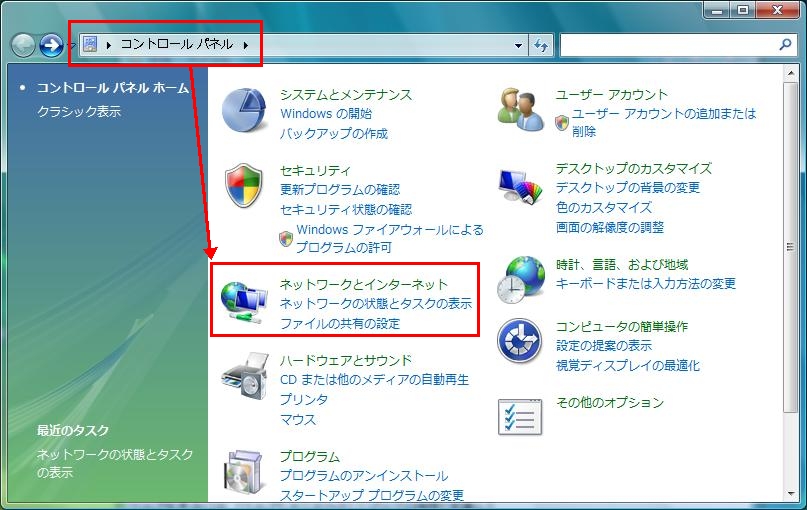Click the User Accounts people icon
Image resolution: width=807 pixels, height=510 pixels.
point(520,109)
